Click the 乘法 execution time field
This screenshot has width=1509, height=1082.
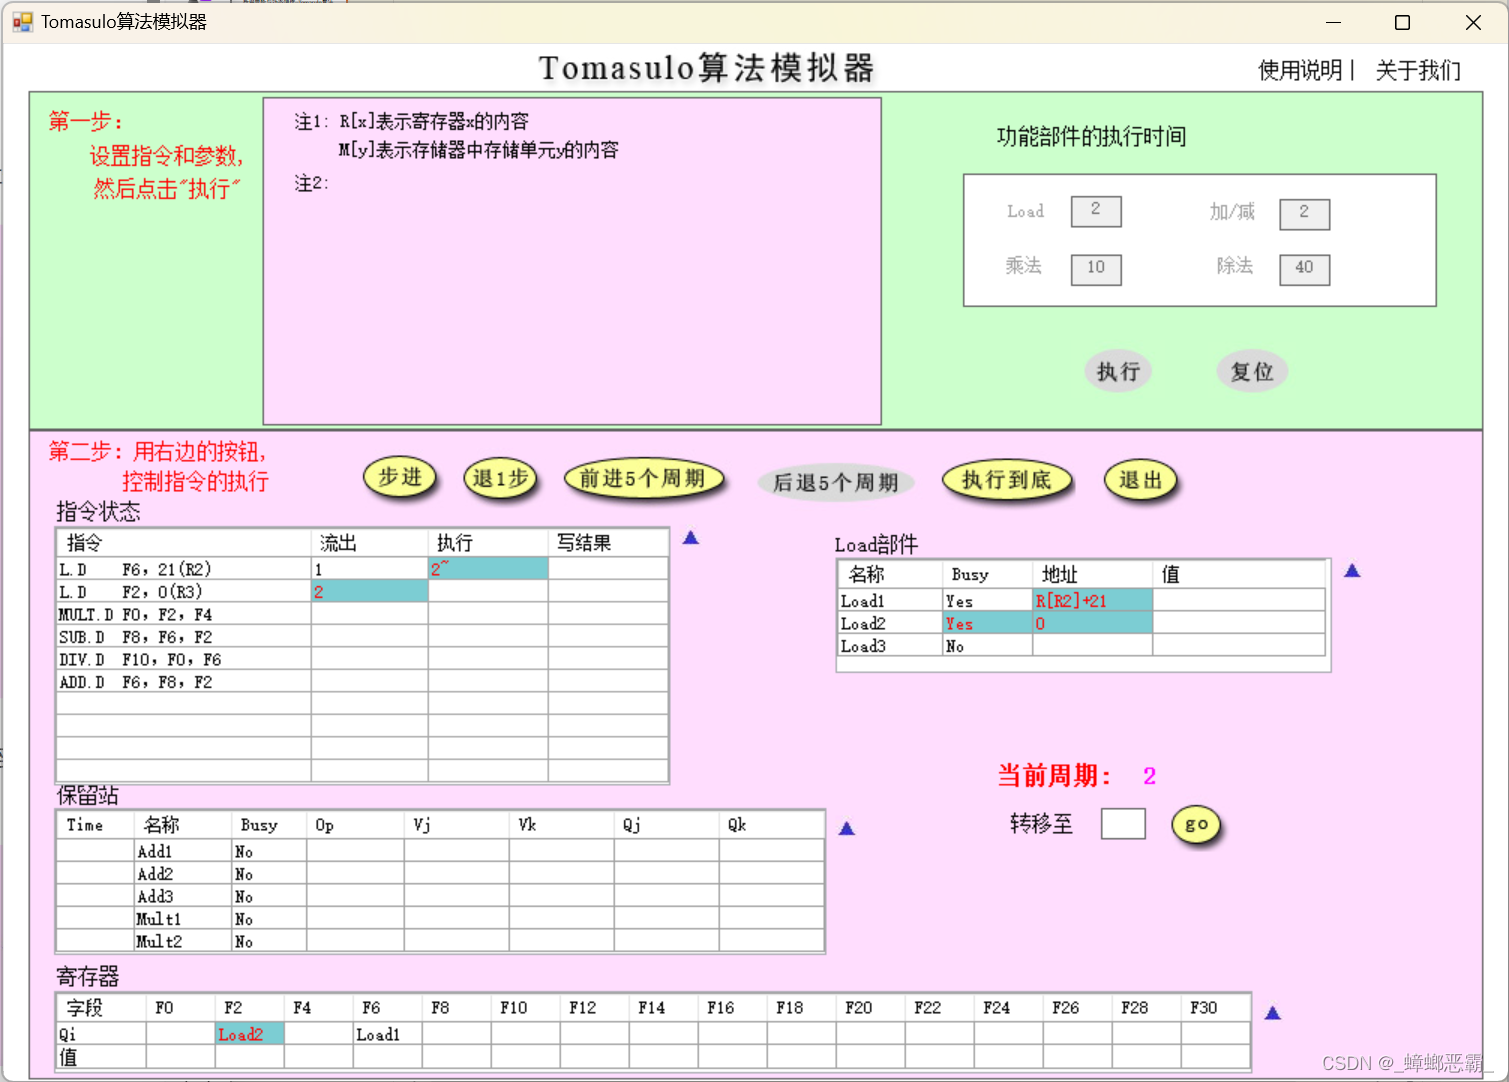(1096, 269)
